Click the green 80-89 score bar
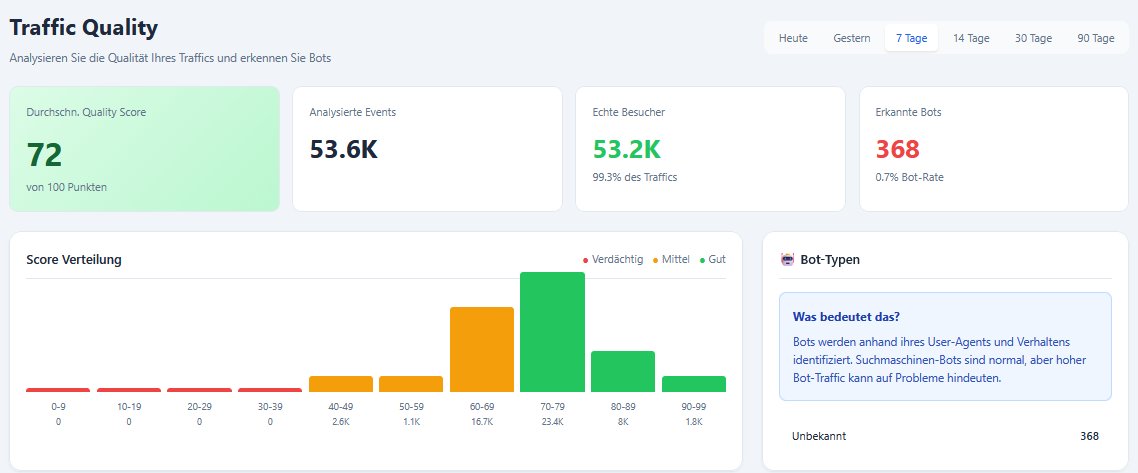Screen dimensions: 1138x473 pyautogui.click(x=623, y=371)
